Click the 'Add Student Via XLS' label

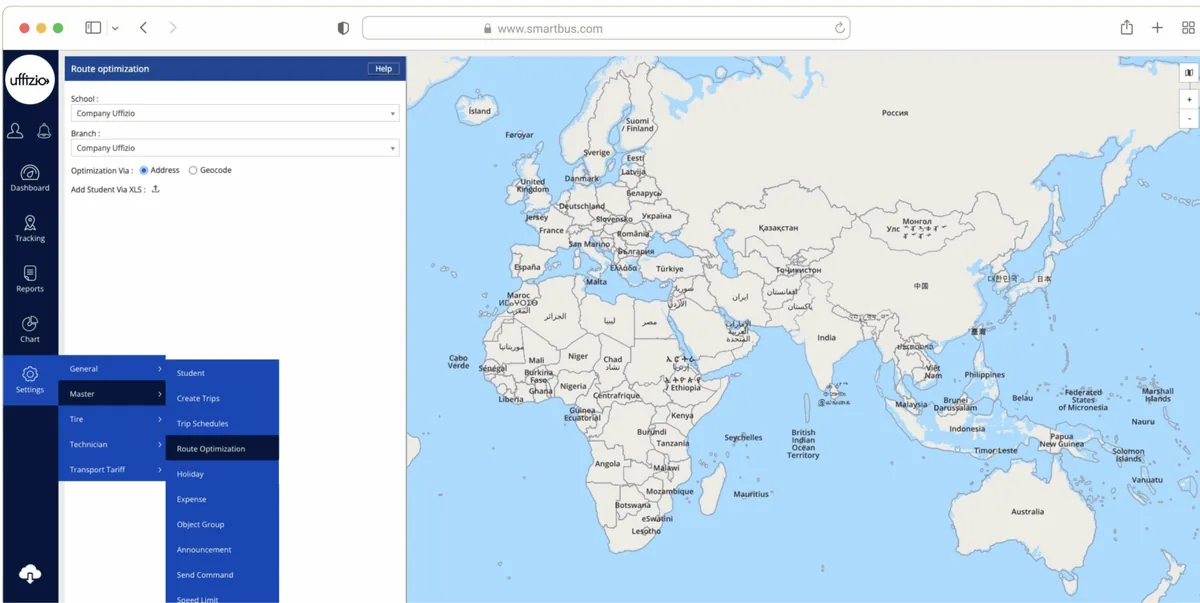coord(108,189)
